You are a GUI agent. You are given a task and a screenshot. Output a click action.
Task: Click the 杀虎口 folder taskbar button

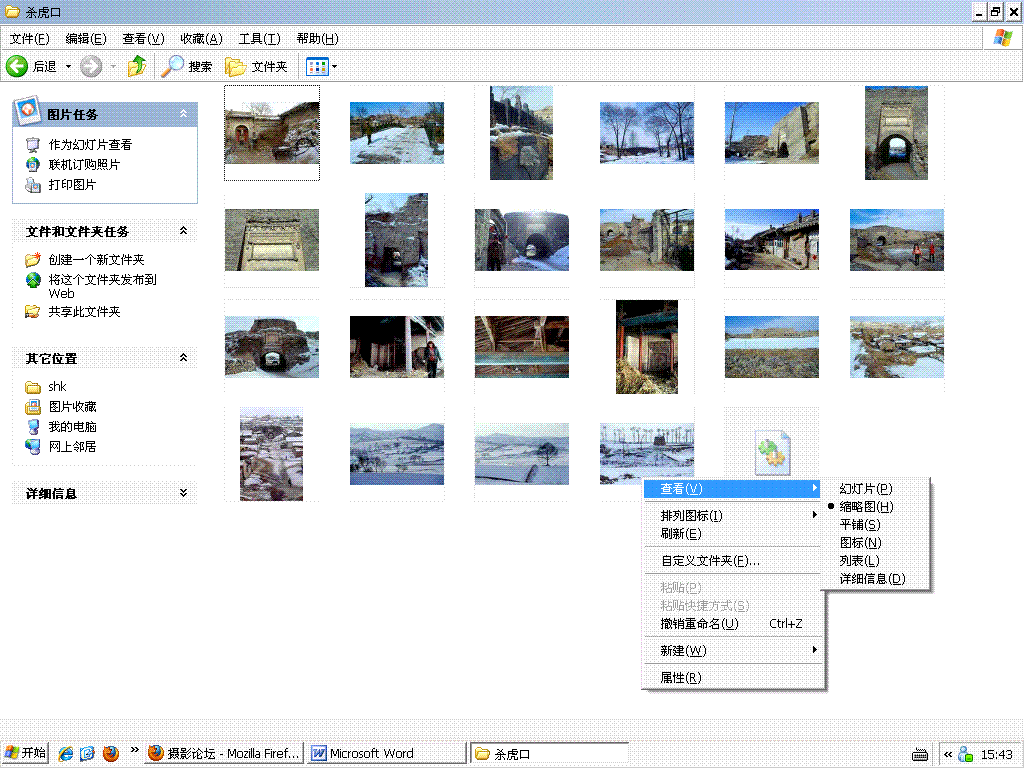(x=549, y=754)
